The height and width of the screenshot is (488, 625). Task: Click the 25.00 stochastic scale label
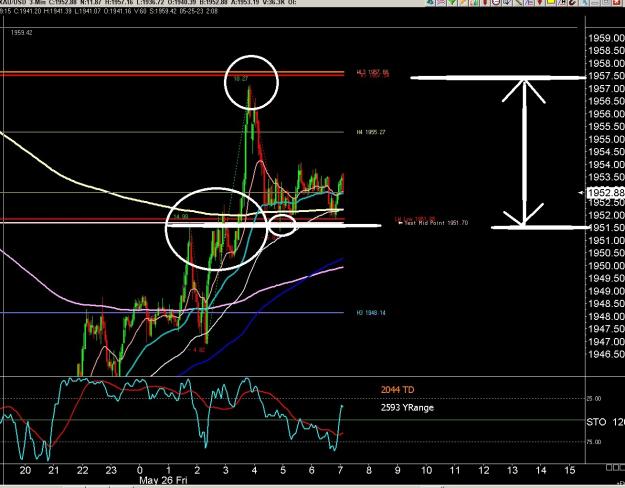(x=594, y=399)
